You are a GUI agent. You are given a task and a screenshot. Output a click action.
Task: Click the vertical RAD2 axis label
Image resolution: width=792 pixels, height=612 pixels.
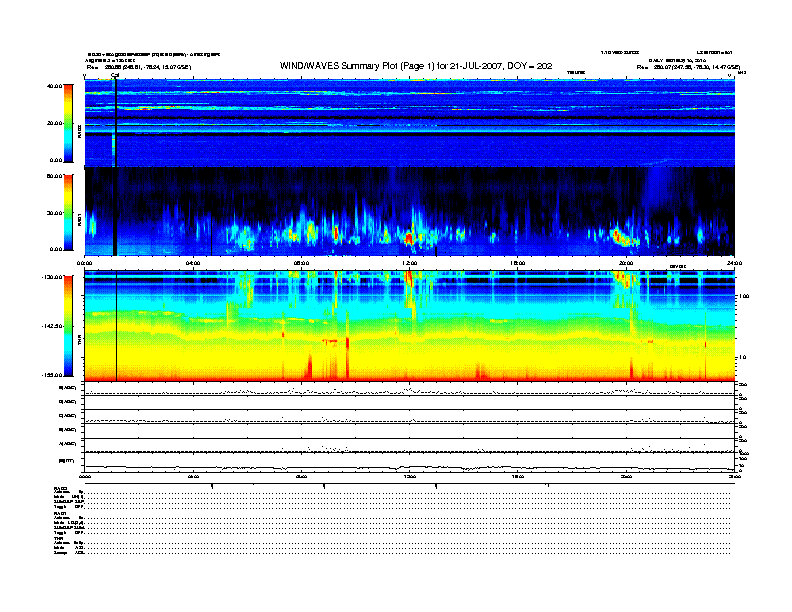click(80, 131)
